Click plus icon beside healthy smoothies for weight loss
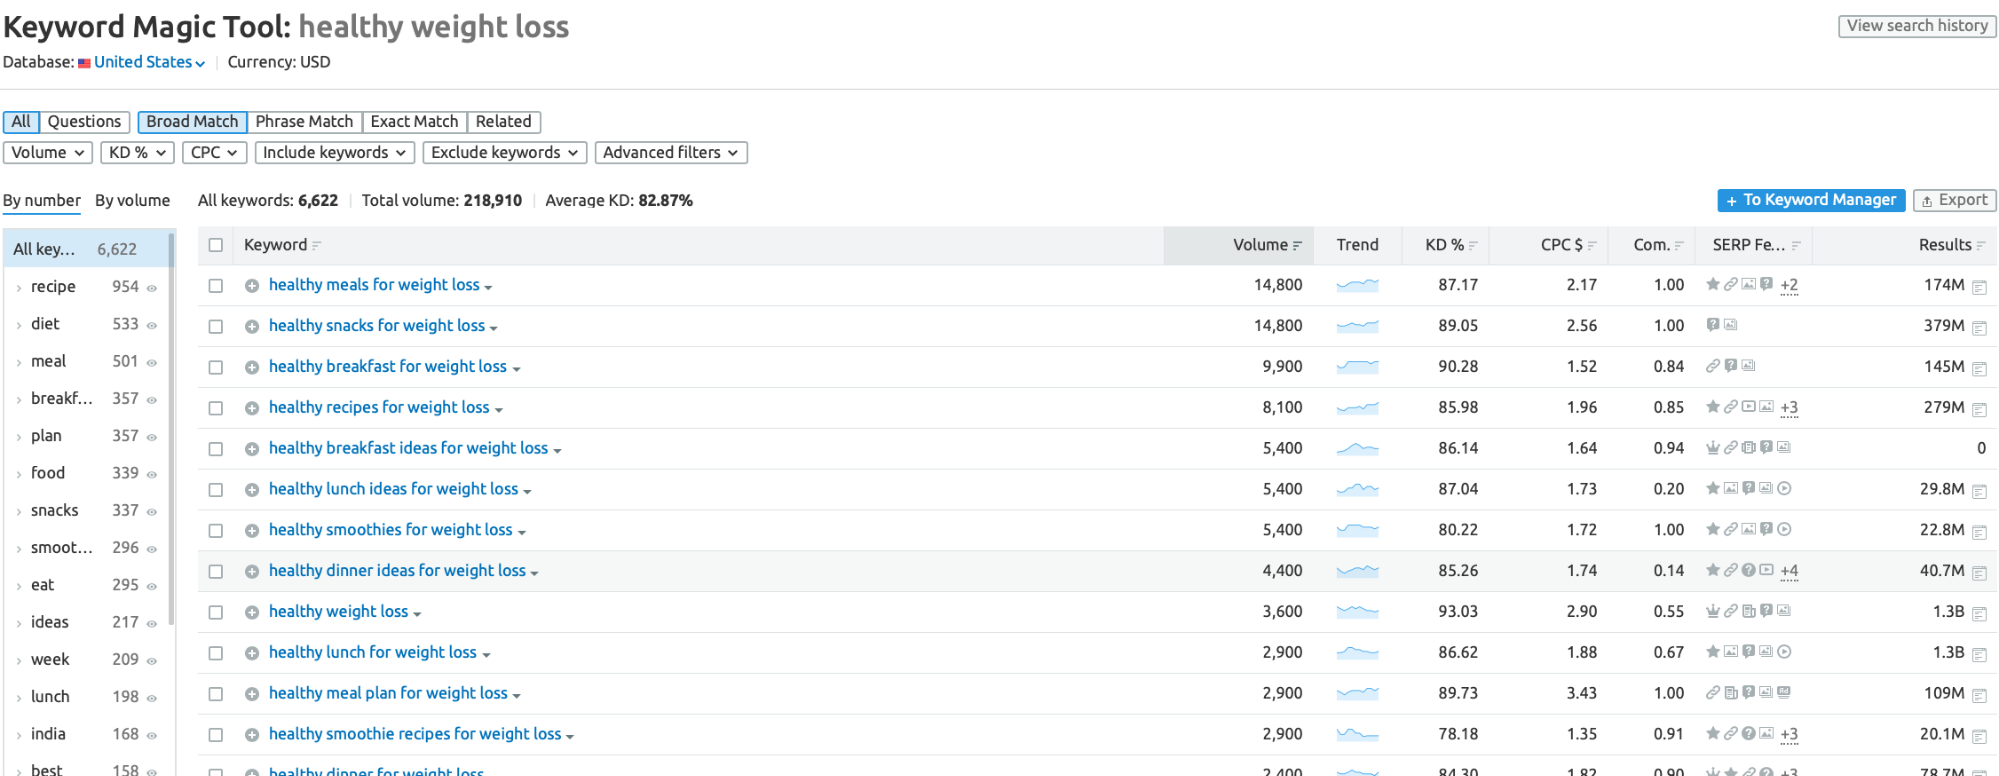Image resolution: width=1999 pixels, height=776 pixels. coord(252,531)
